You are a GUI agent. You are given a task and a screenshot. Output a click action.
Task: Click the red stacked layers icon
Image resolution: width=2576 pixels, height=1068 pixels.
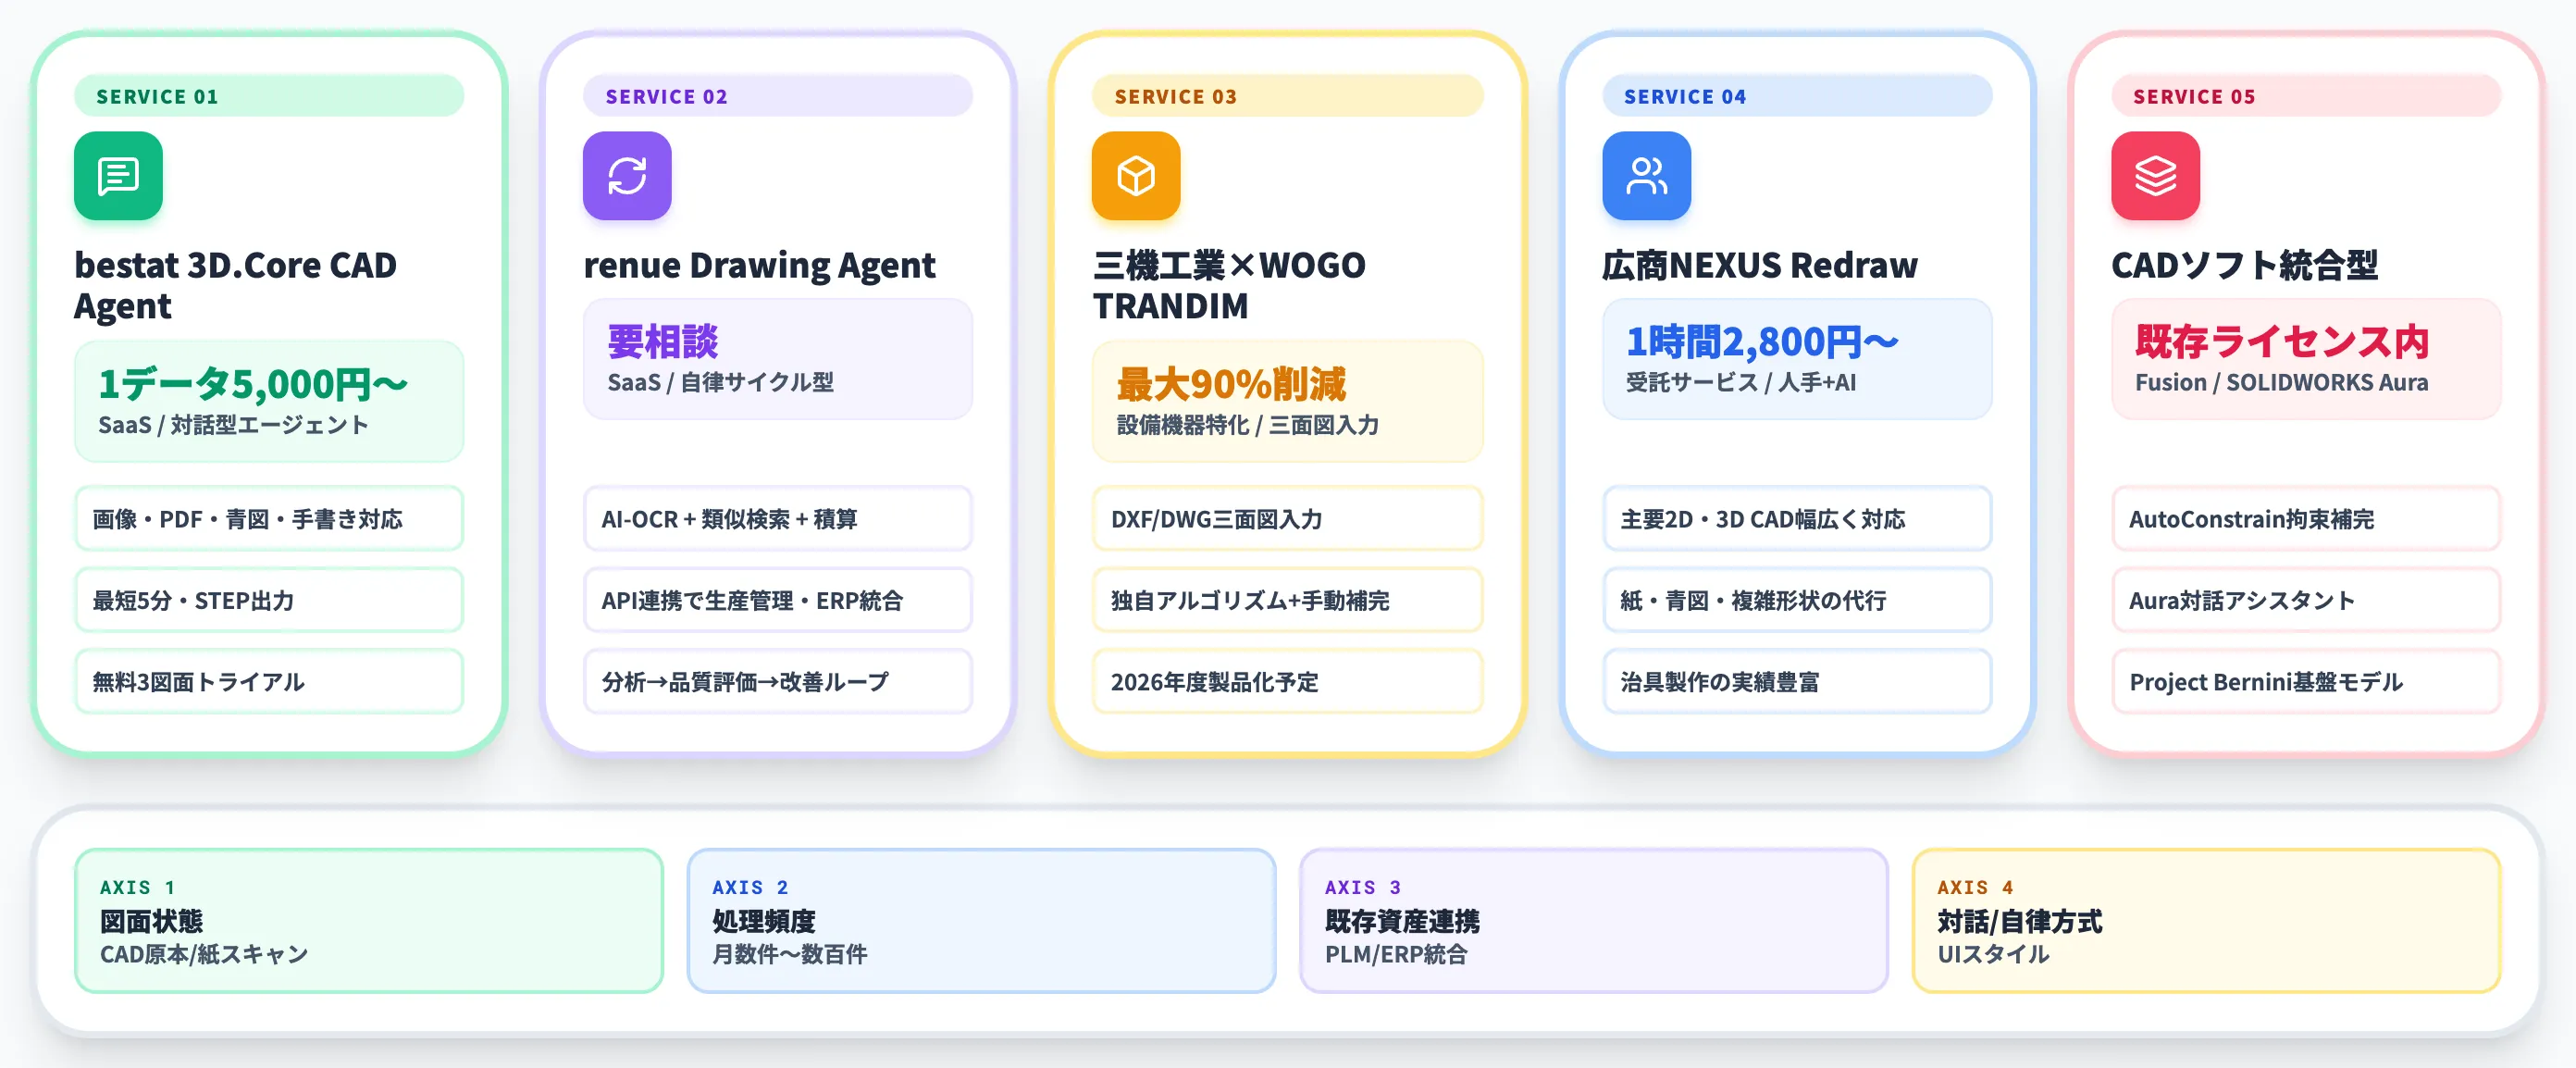coord(2155,176)
